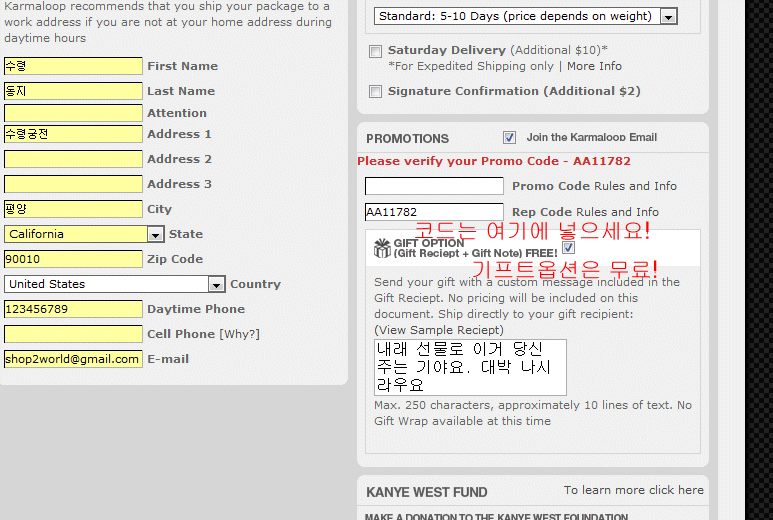Click the Why? link next to Cell Phone
773x520 pixels.
[x=239, y=334]
